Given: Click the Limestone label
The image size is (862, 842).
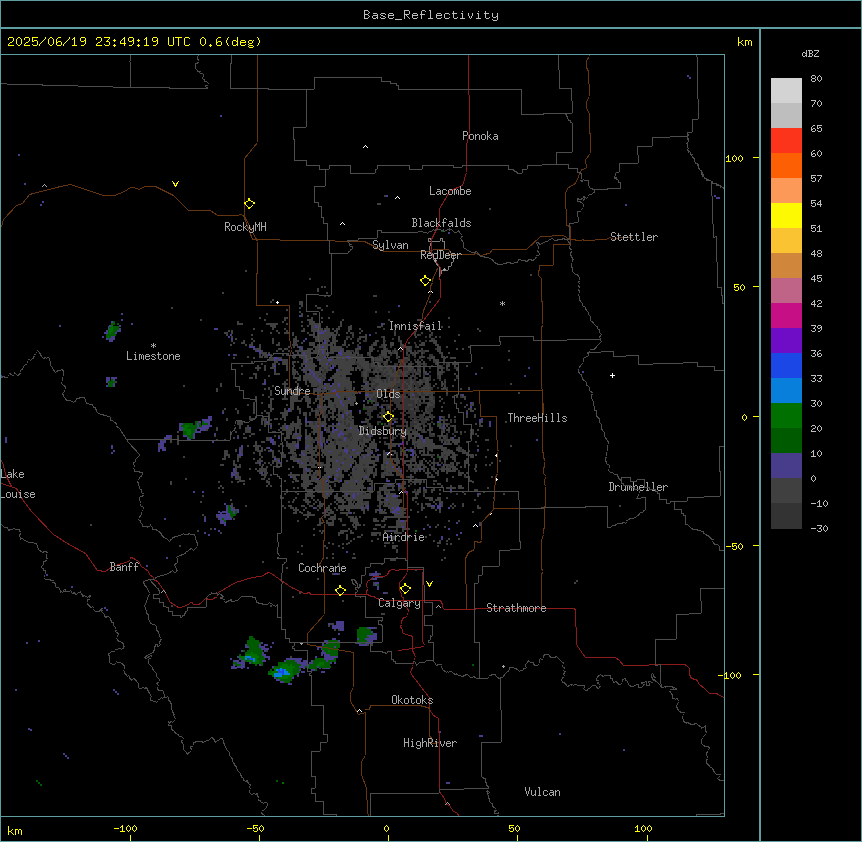Looking at the screenshot, I should 153,356.
